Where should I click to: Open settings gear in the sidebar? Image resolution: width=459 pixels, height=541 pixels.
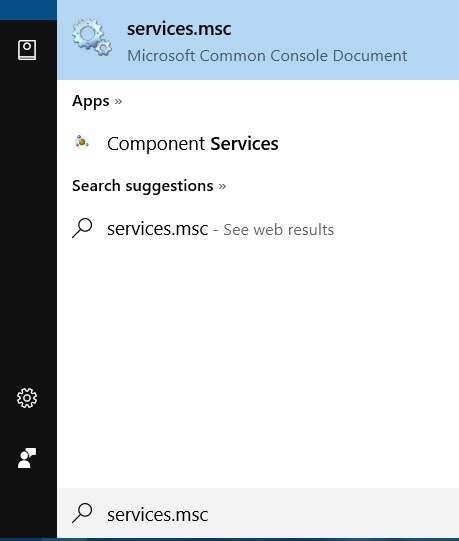(x=27, y=398)
